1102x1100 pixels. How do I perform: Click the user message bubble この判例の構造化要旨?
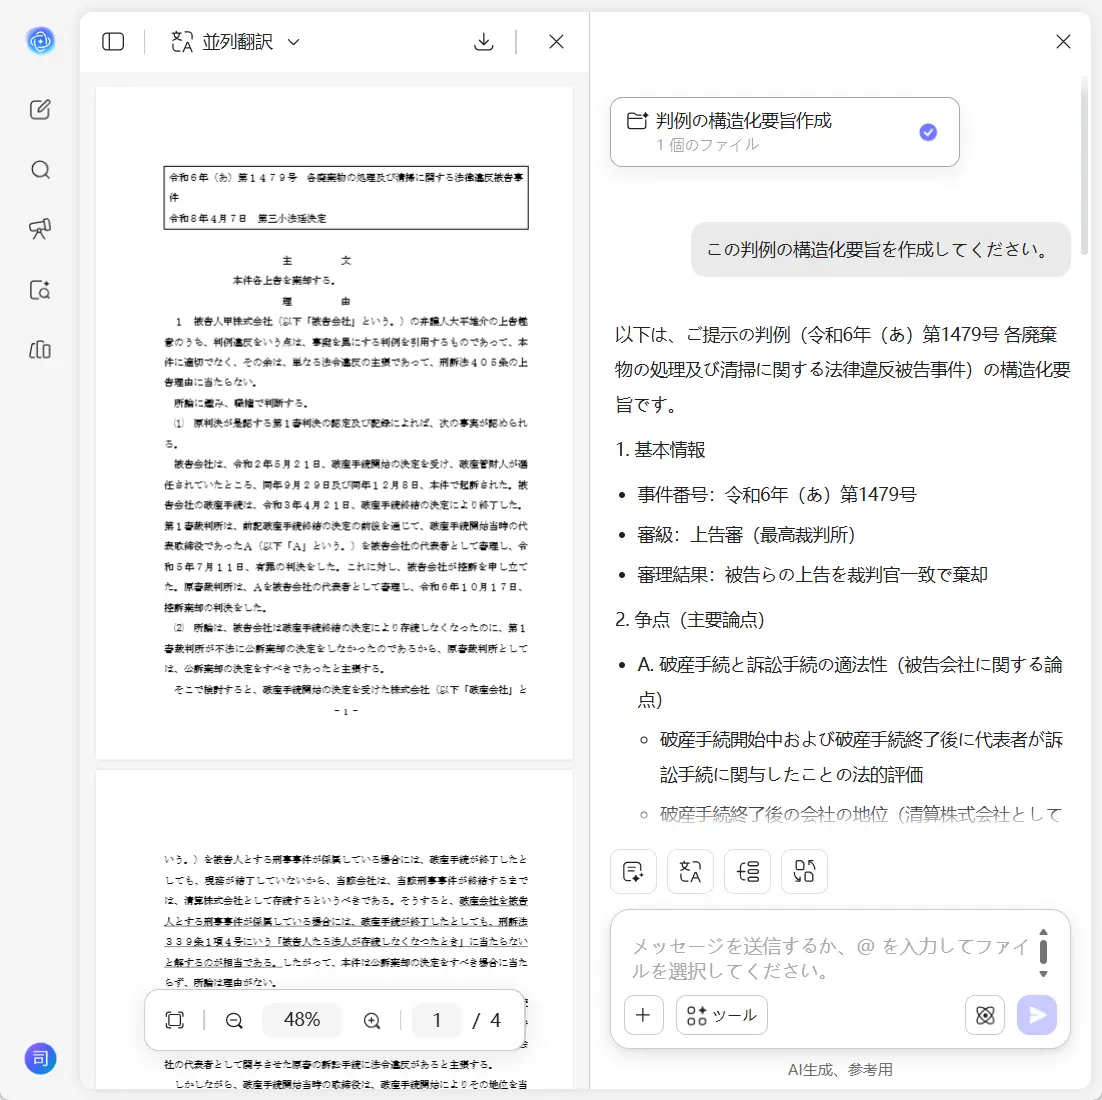(880, 250)
